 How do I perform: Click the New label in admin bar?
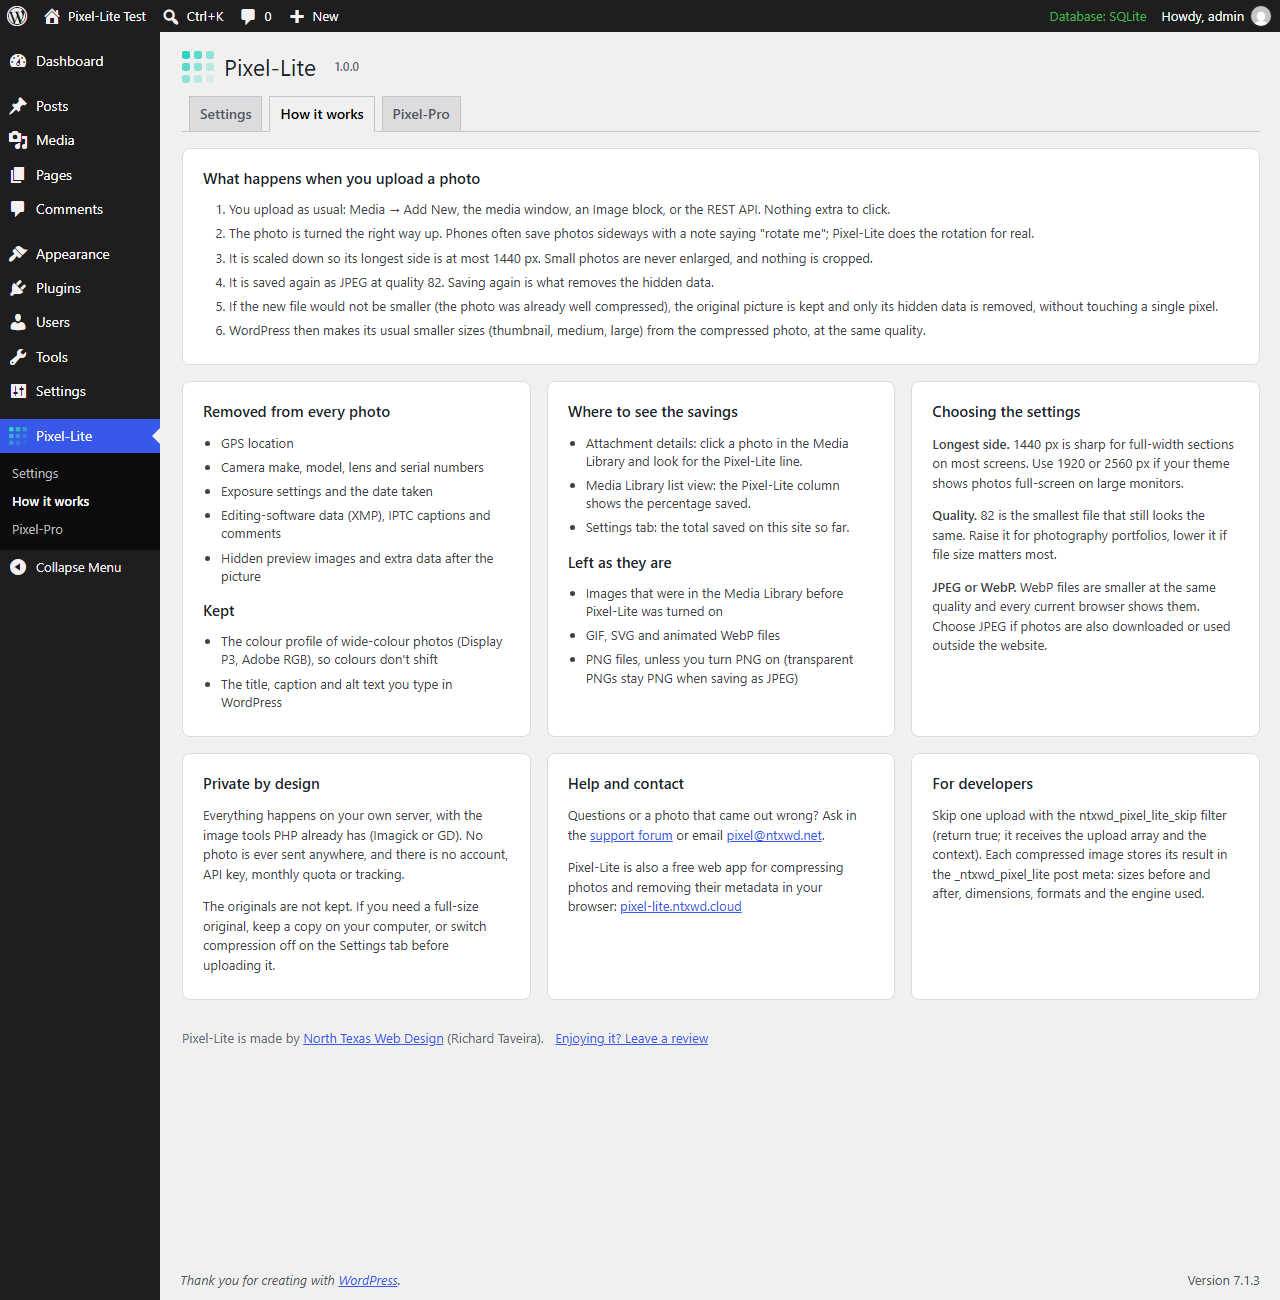click(325, 16)
